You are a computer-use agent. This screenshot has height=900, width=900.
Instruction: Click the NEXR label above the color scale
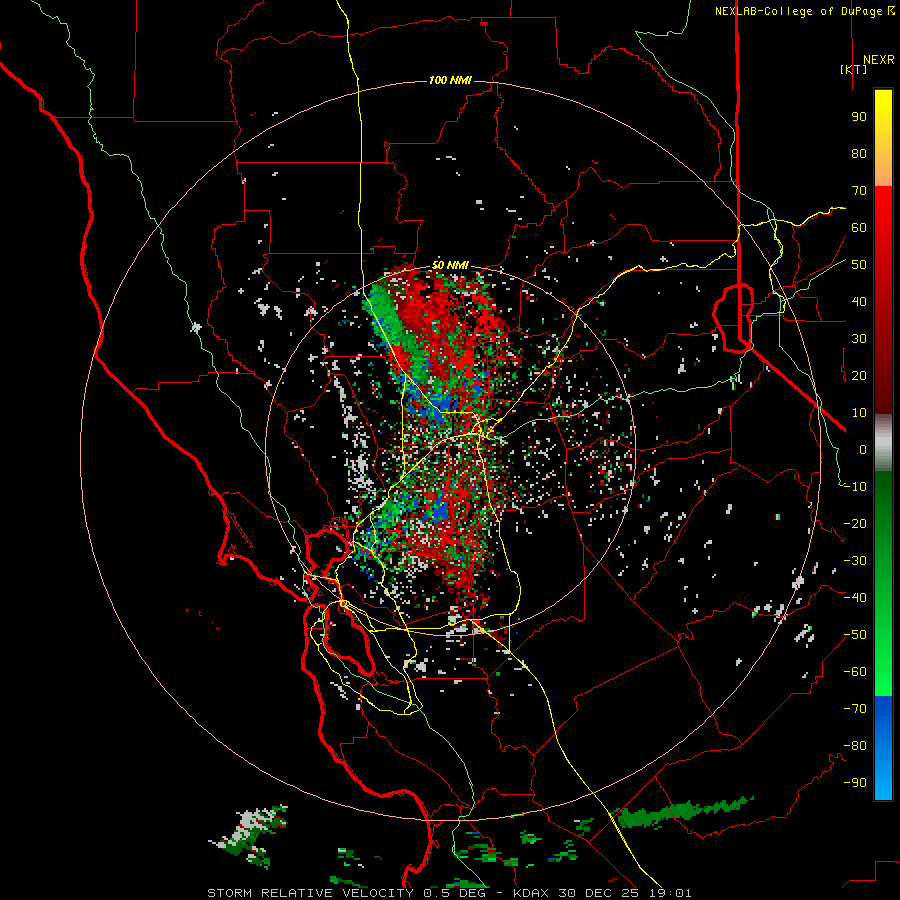[x=879, y=60]
